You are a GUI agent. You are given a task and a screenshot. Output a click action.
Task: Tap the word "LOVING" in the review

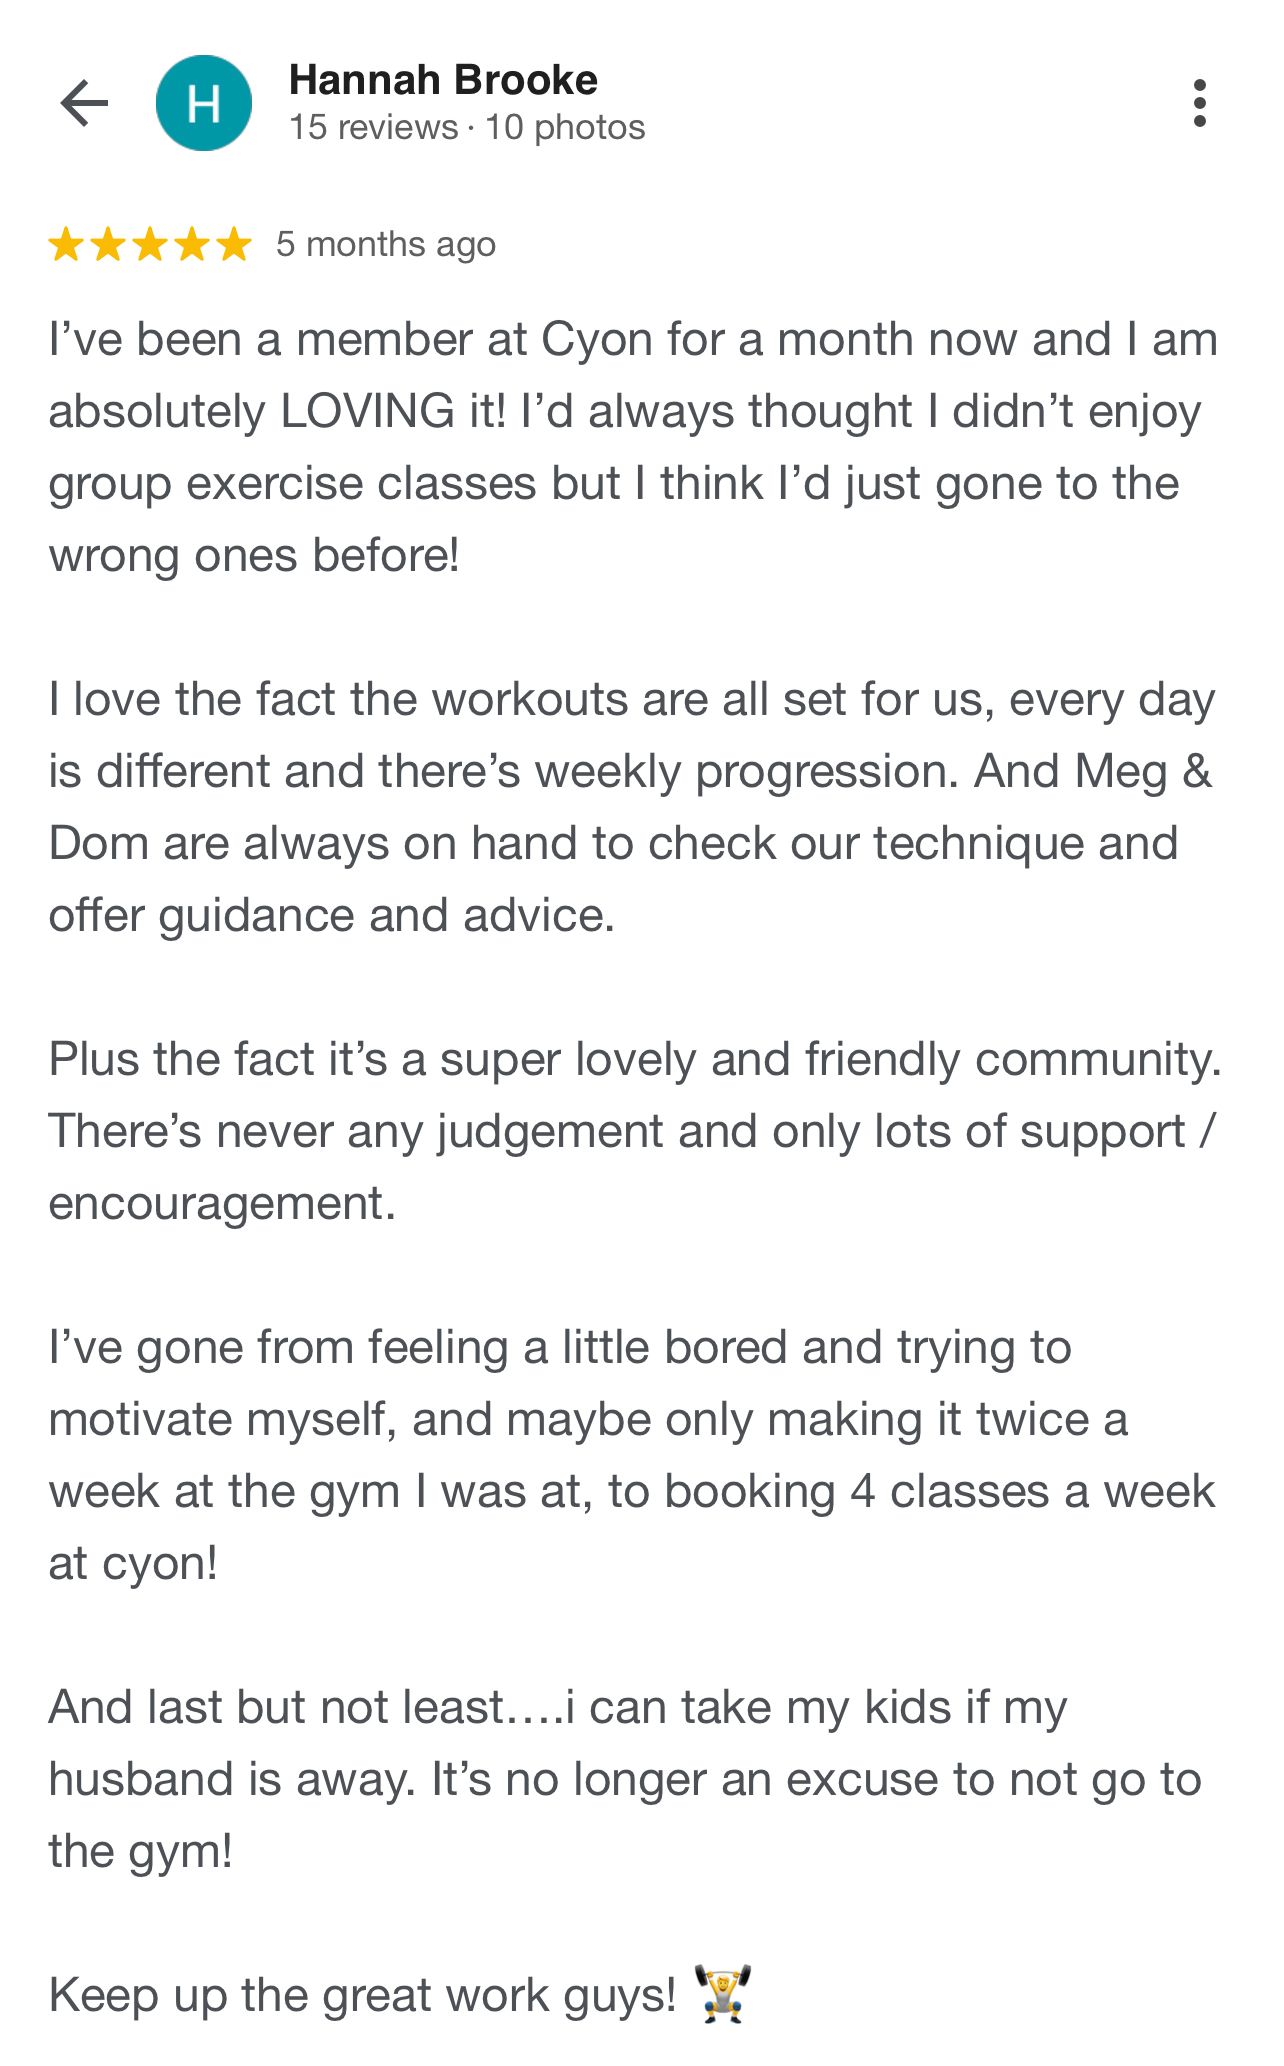point(367,412)
